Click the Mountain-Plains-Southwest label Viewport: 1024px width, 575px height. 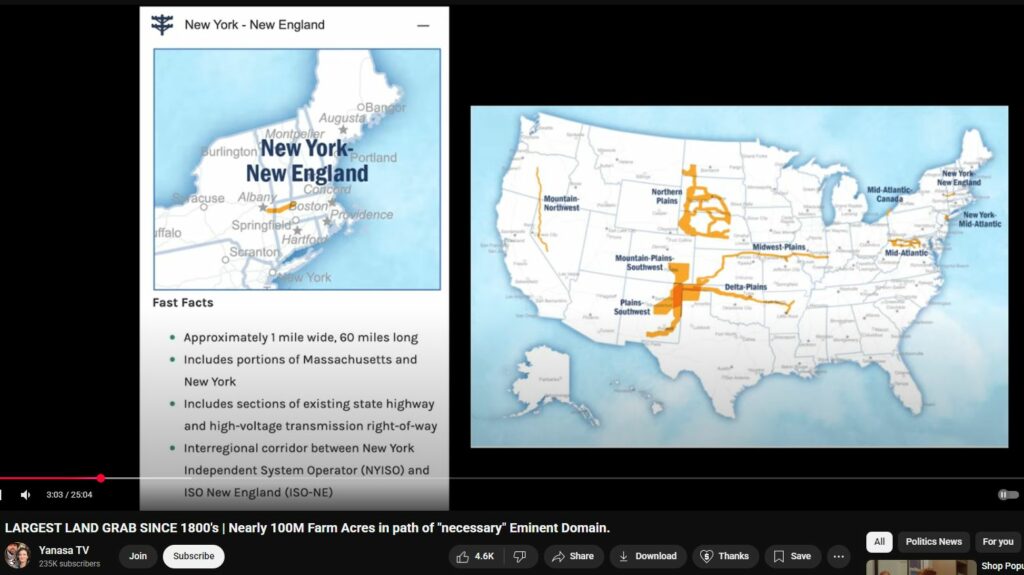(x=644, y=262)
